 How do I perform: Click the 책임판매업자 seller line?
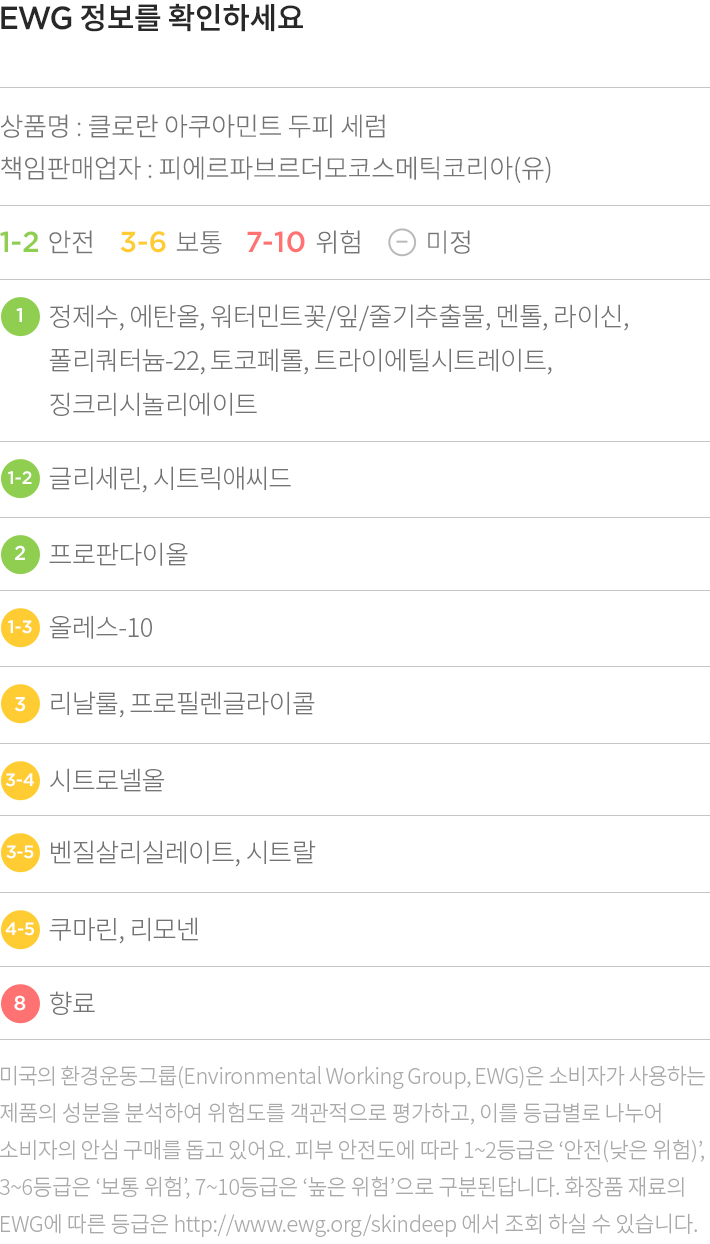276,167
